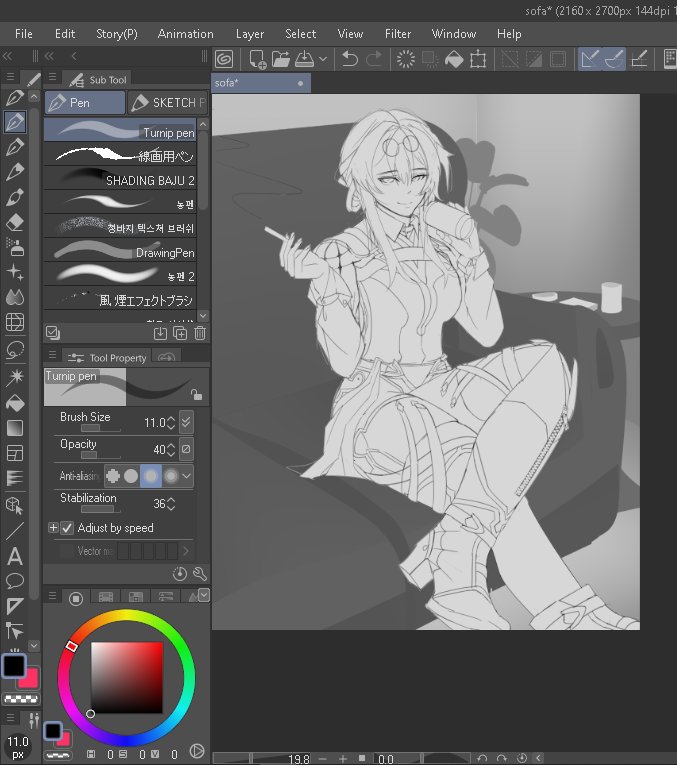677x765 pixels.
Task: Open the anti-aliasing dropdown arrow
Action: point(187,476)
